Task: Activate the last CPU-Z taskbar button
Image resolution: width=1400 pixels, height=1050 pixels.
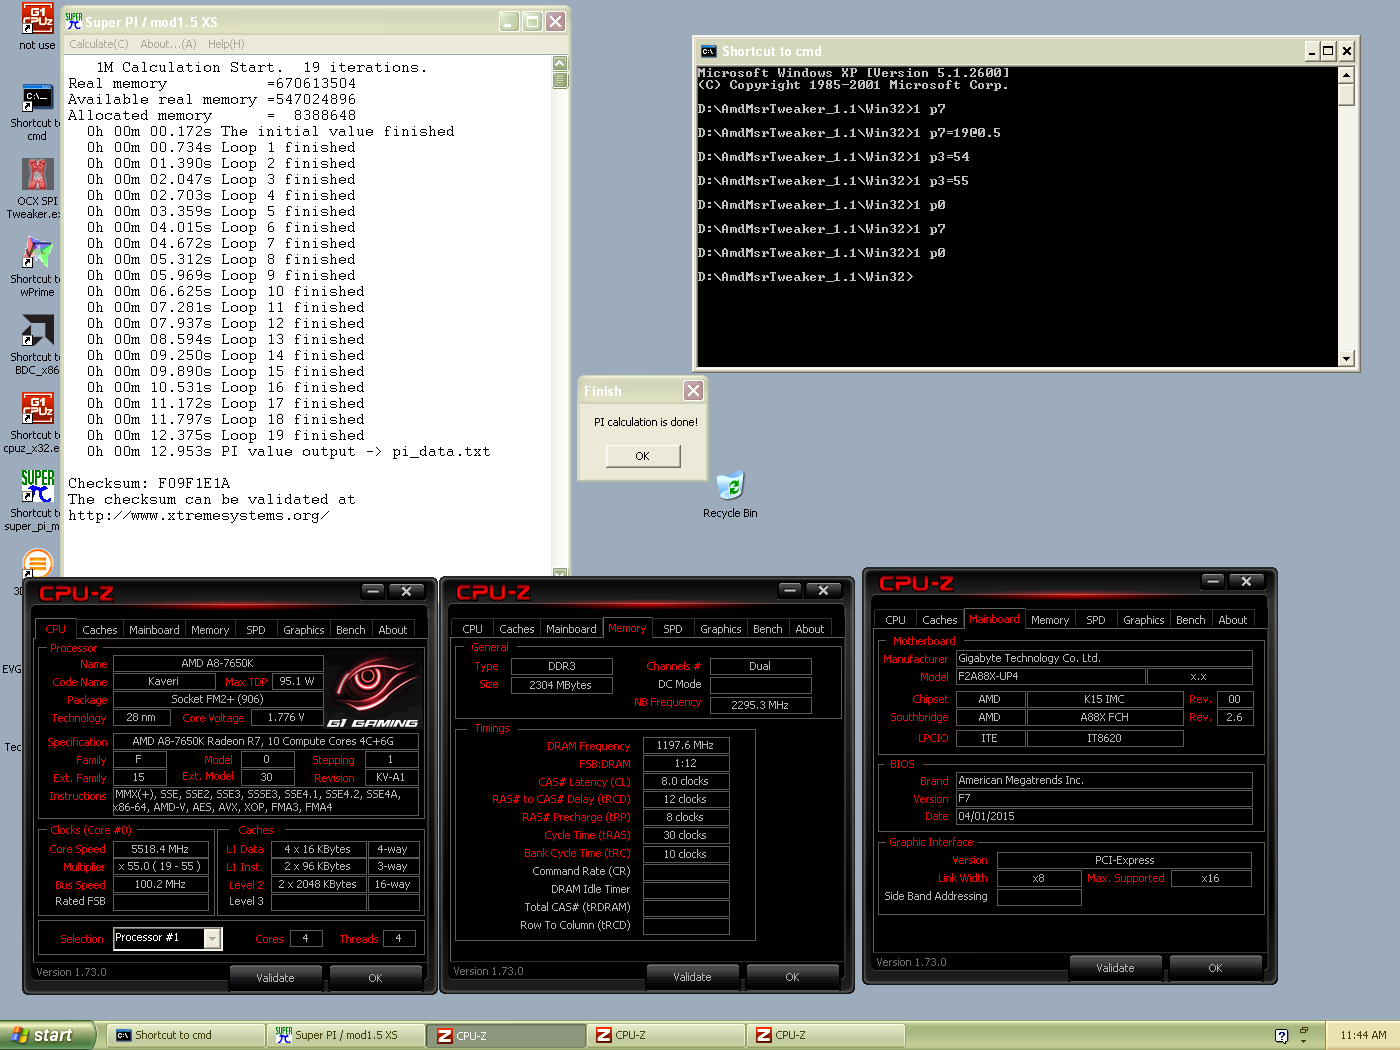Action: point(826,1035)
